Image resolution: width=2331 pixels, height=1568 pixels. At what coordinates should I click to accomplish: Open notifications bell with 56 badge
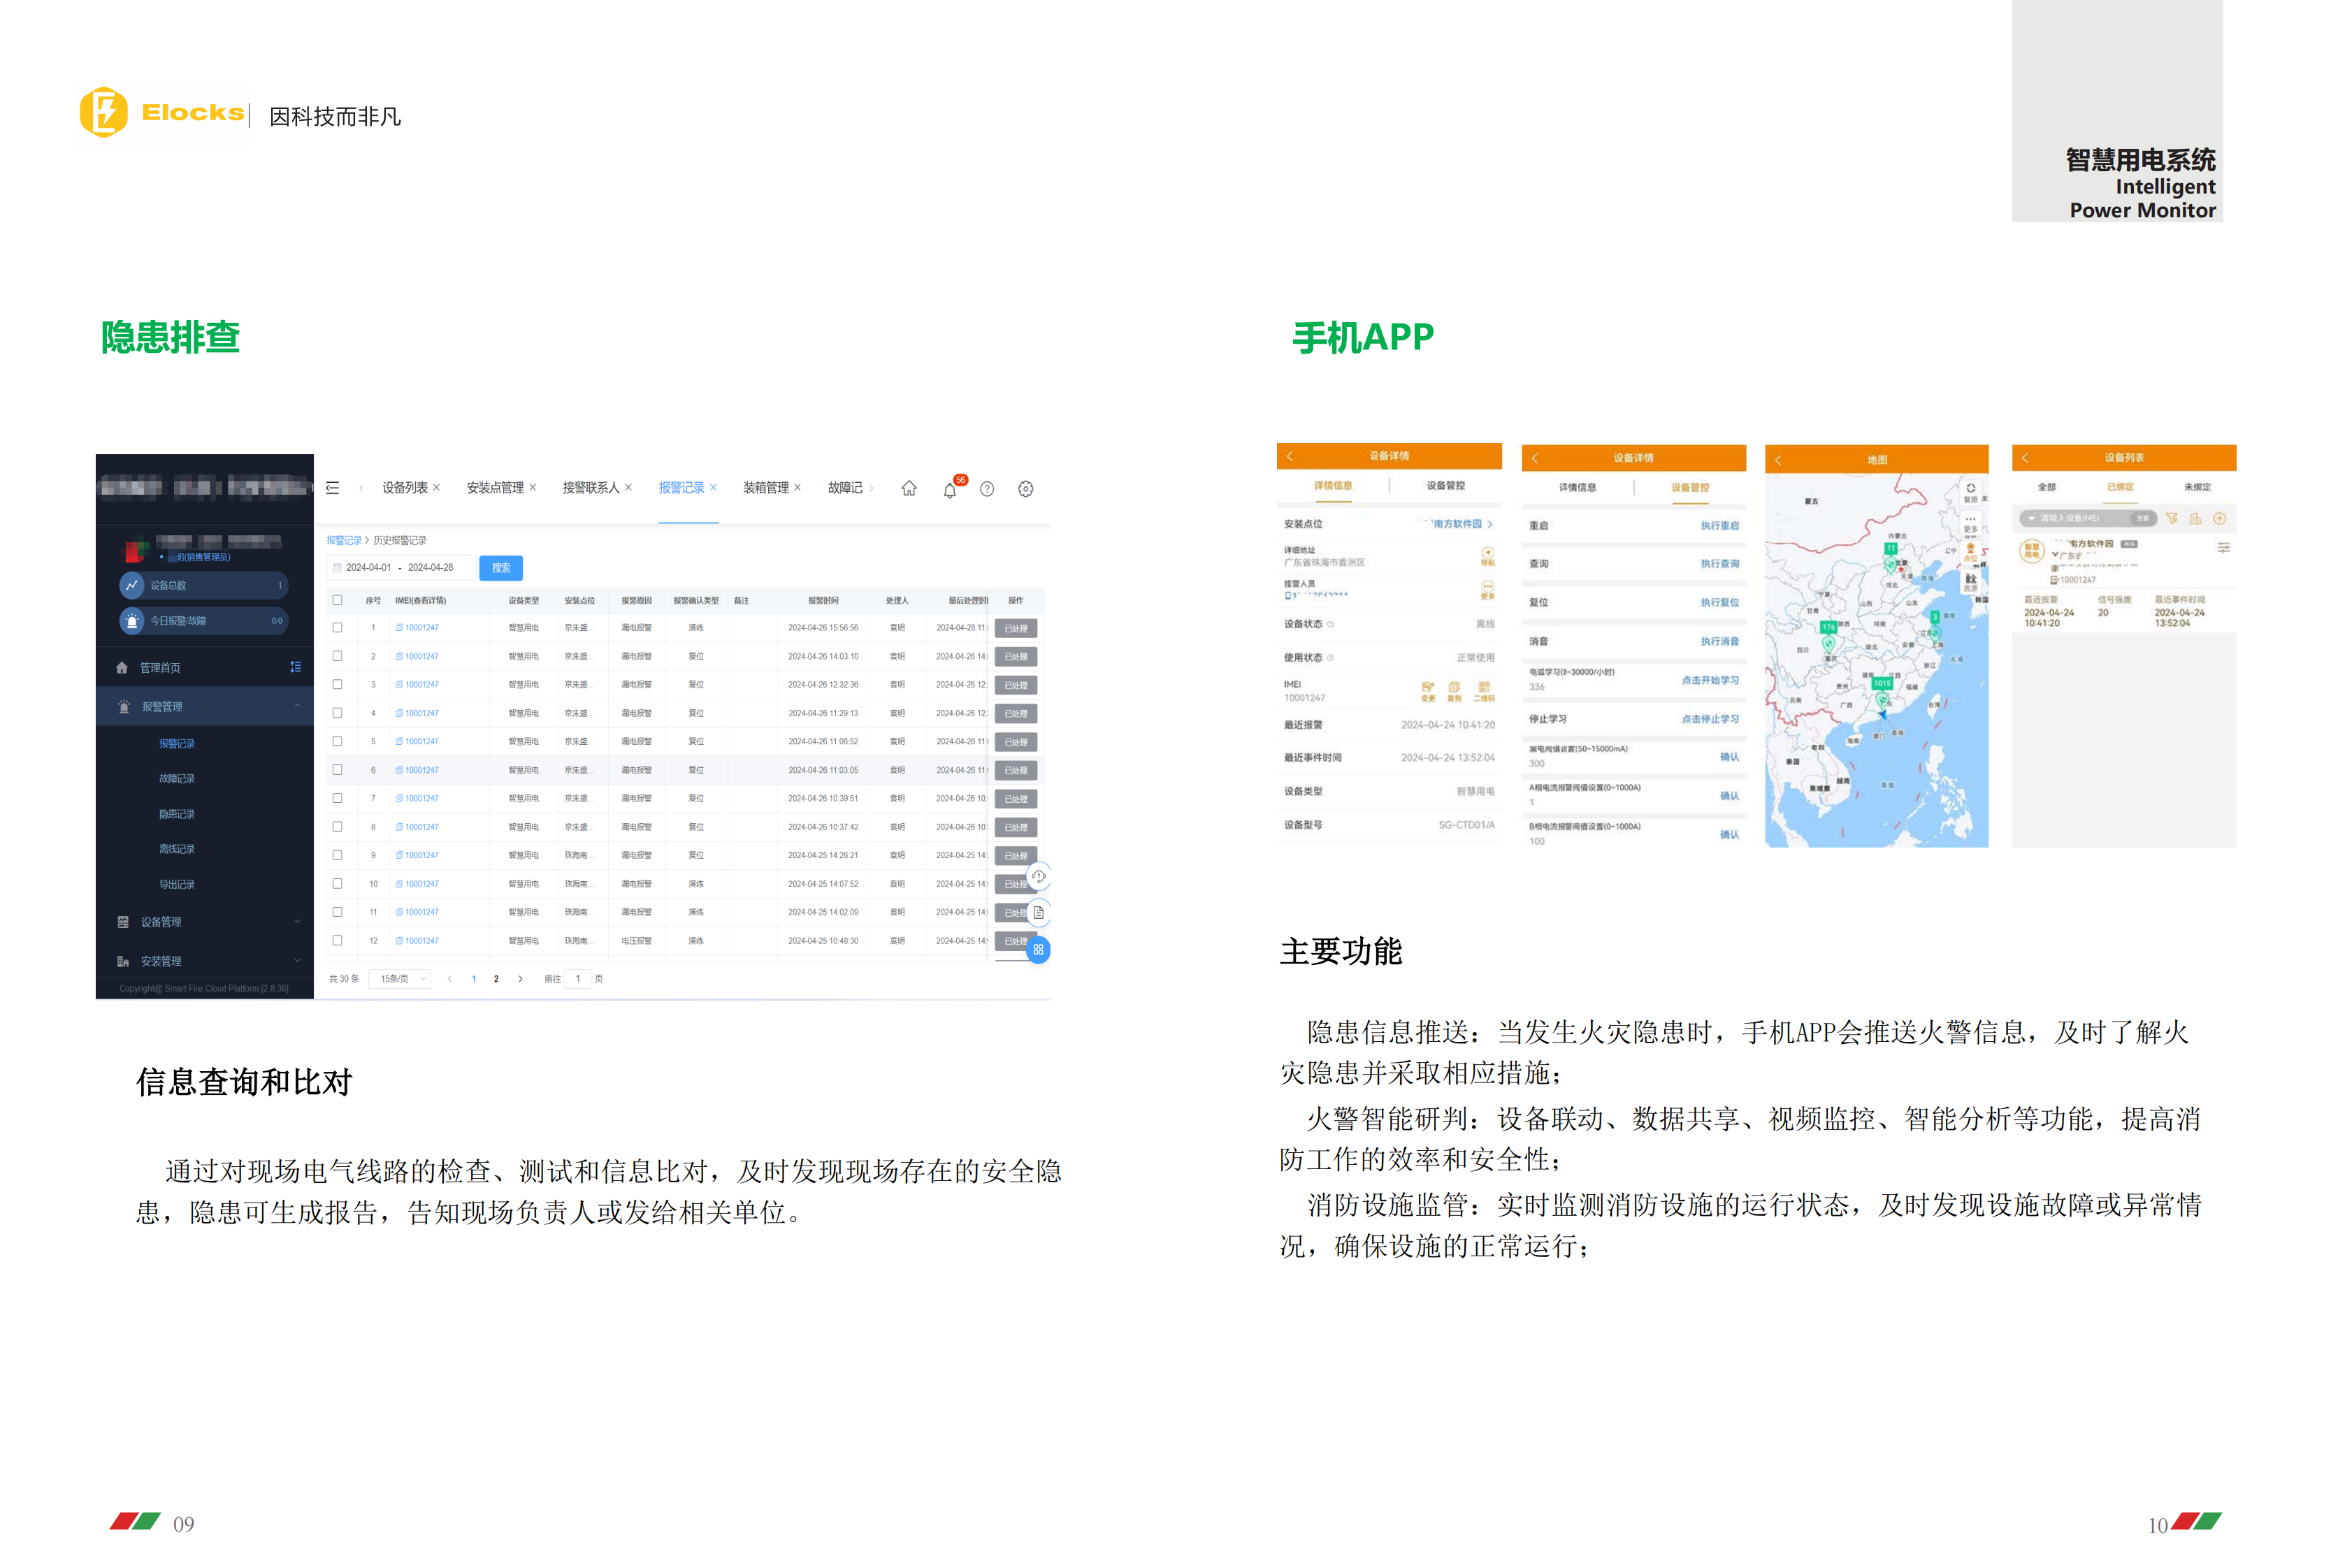(949, 490)
